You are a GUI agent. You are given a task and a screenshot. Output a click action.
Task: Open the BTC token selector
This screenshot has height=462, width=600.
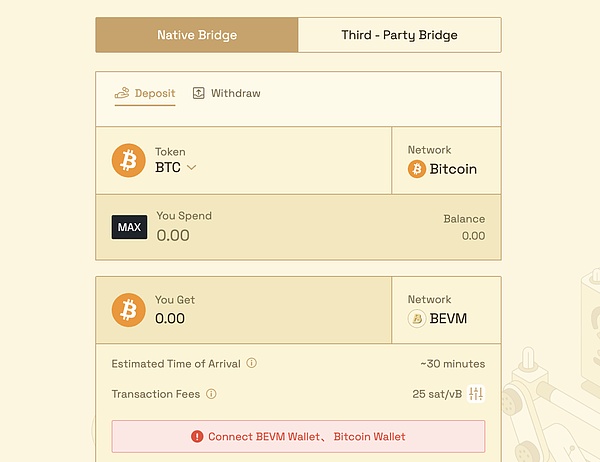[169, 168]
